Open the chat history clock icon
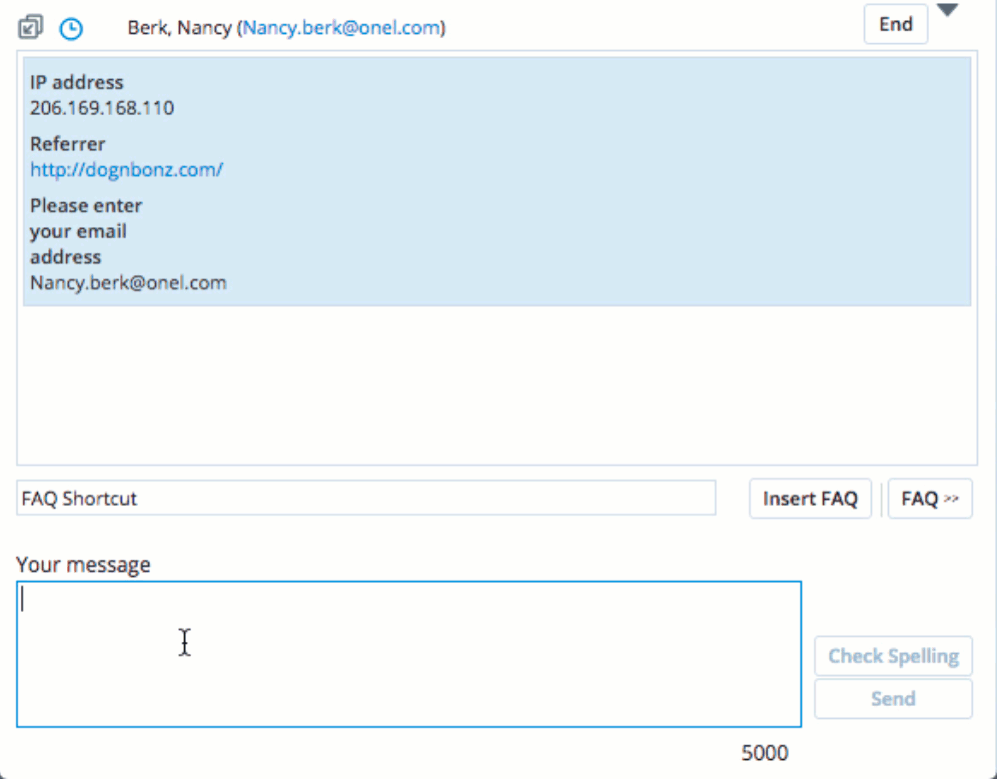 click(71, 29)
